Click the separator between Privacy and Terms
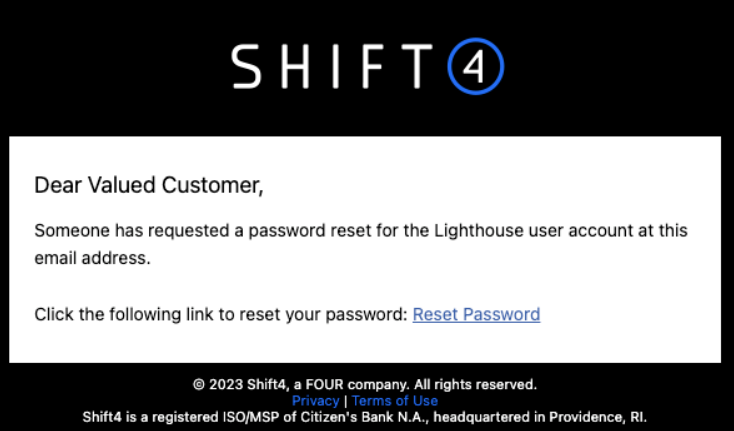Viewport: 734px width, 431px height. click(346, 401)
